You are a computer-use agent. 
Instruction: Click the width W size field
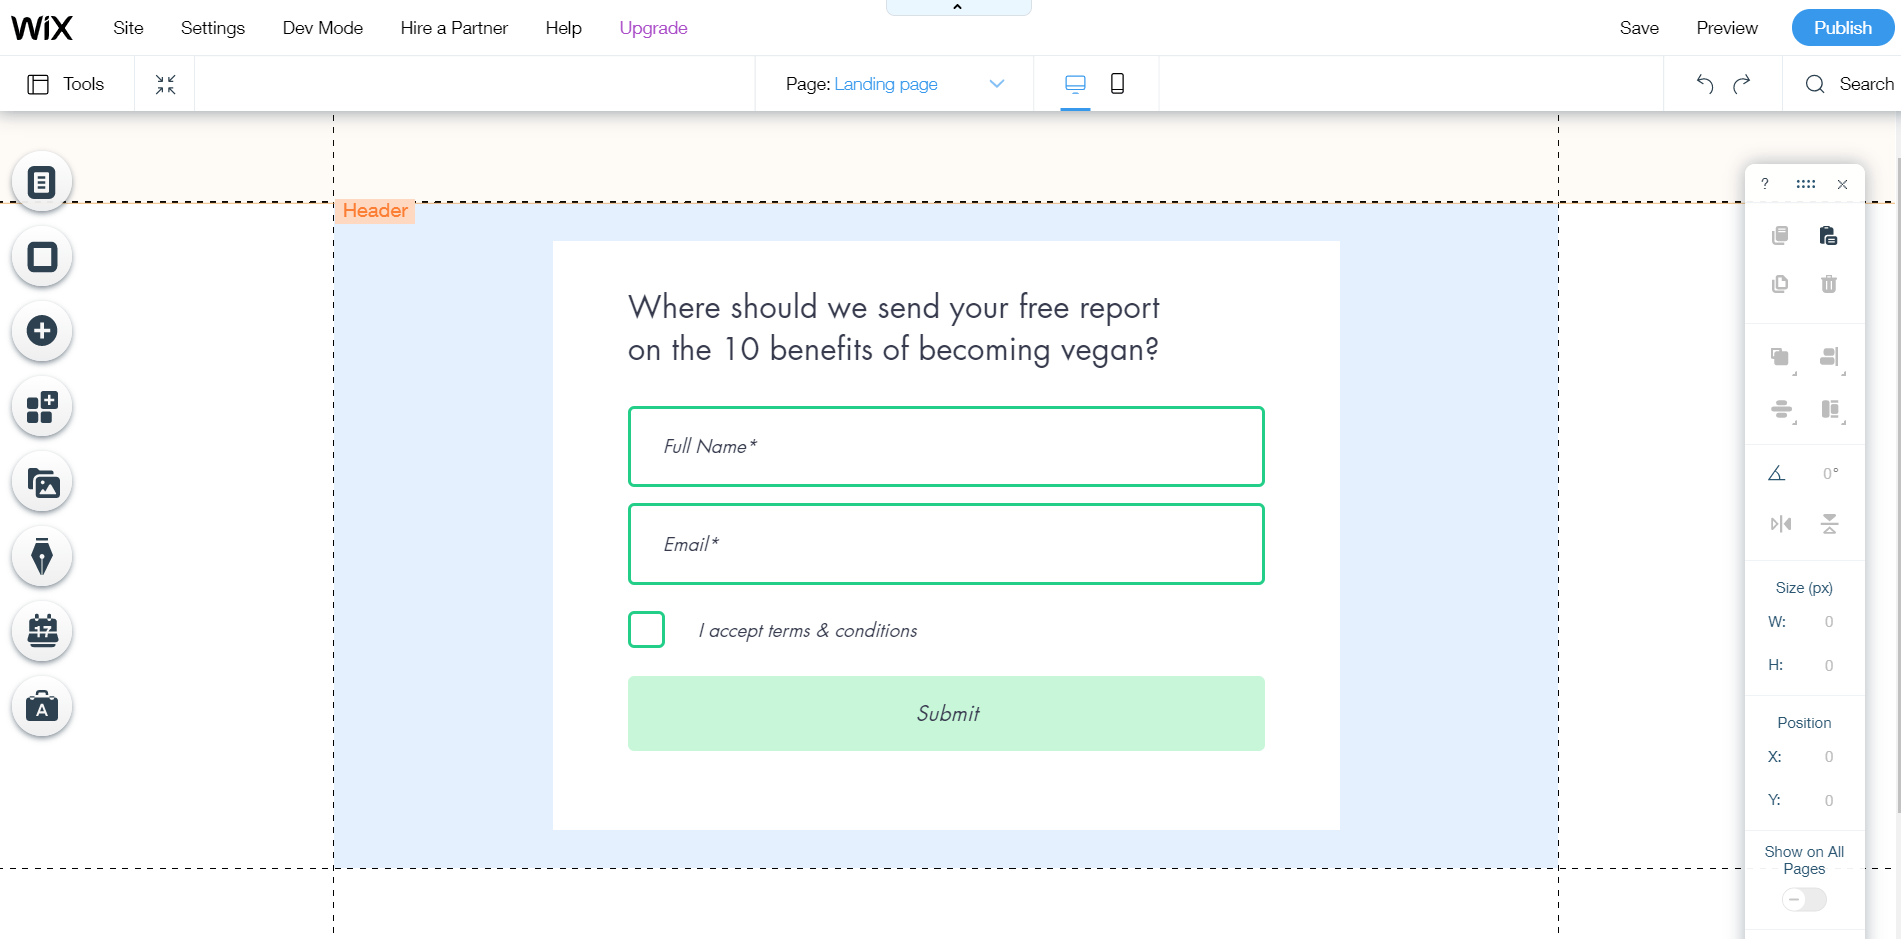[x=1828, y=622]
